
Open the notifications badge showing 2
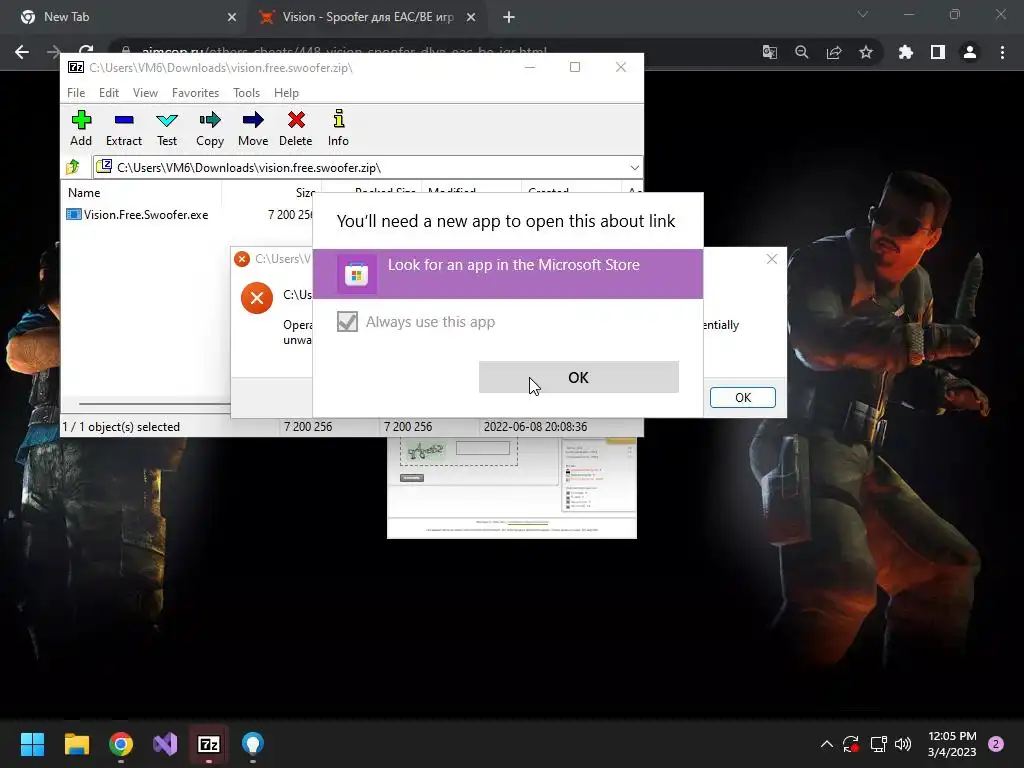point(996,744)
